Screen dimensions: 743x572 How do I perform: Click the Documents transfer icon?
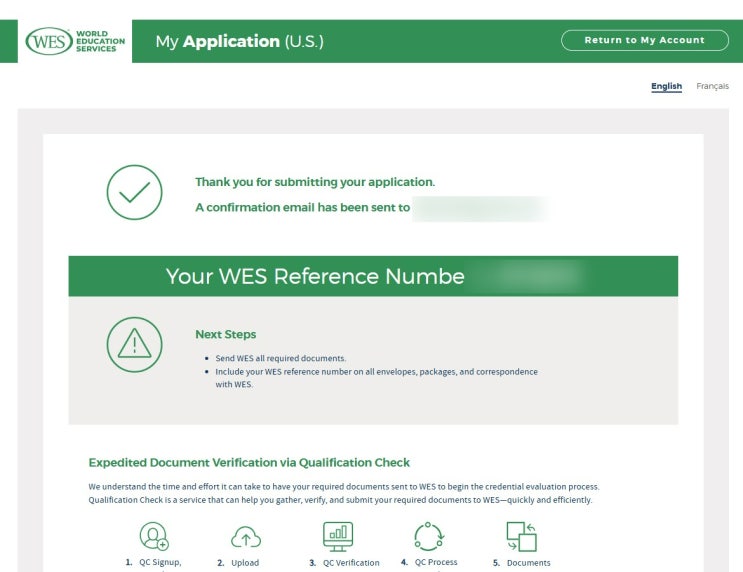pos(521,536)
